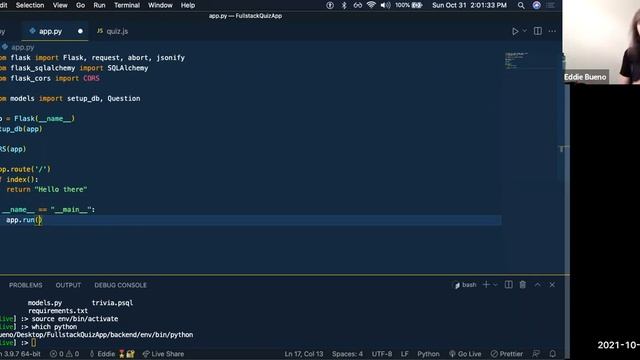The width and height of the screenshot is (640, 360).
Task: Switch to the PROBLEMS panel tab
Action: [26, 285]
